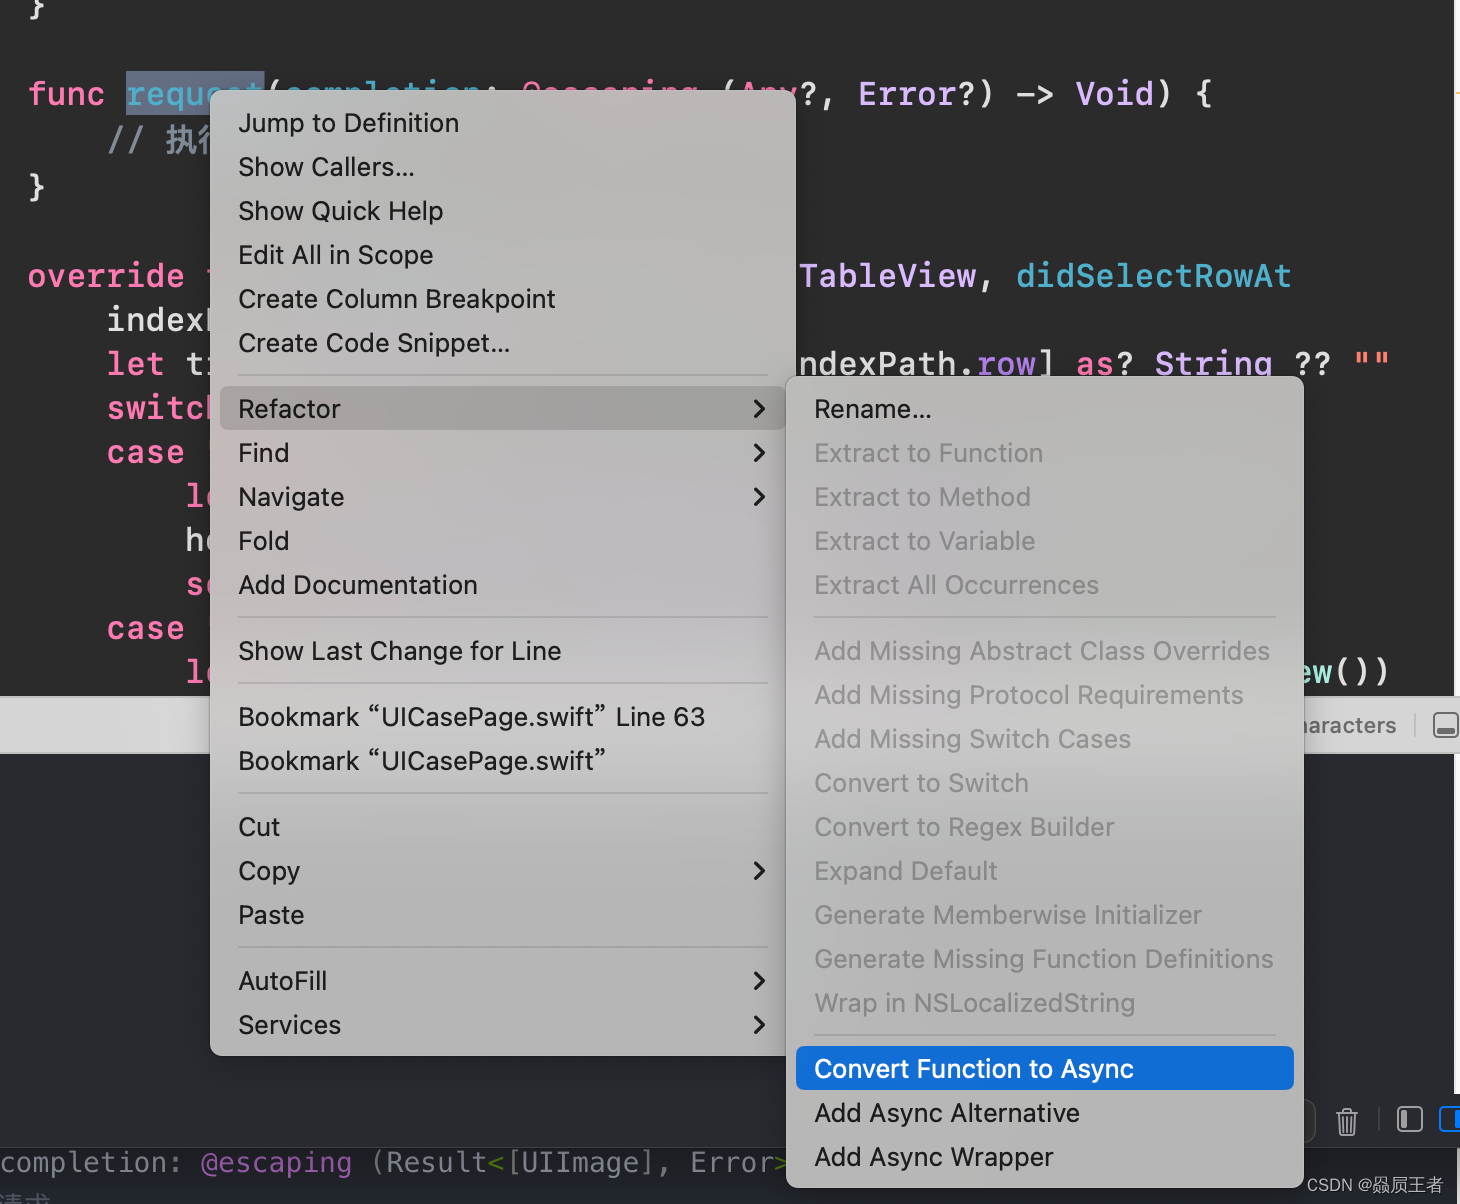Screen dimensions: 1460x1204
Task: Click the disabled Extract to Variable item
Action: click(x=1045, y=541)
